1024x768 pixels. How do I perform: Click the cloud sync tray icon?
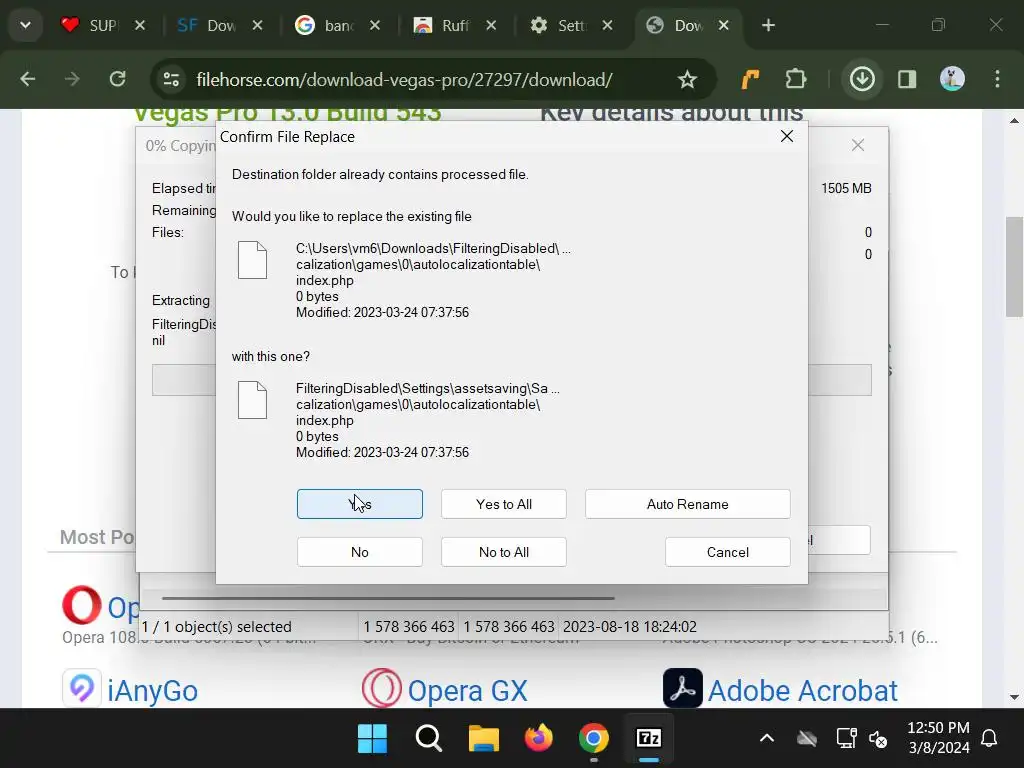click(807, 739)
